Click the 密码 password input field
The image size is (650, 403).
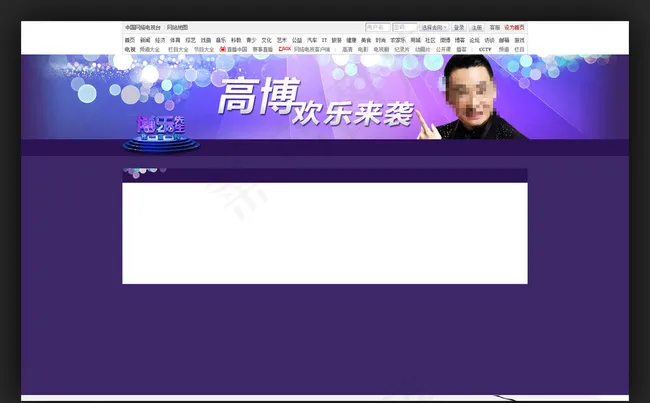[404, 28]
